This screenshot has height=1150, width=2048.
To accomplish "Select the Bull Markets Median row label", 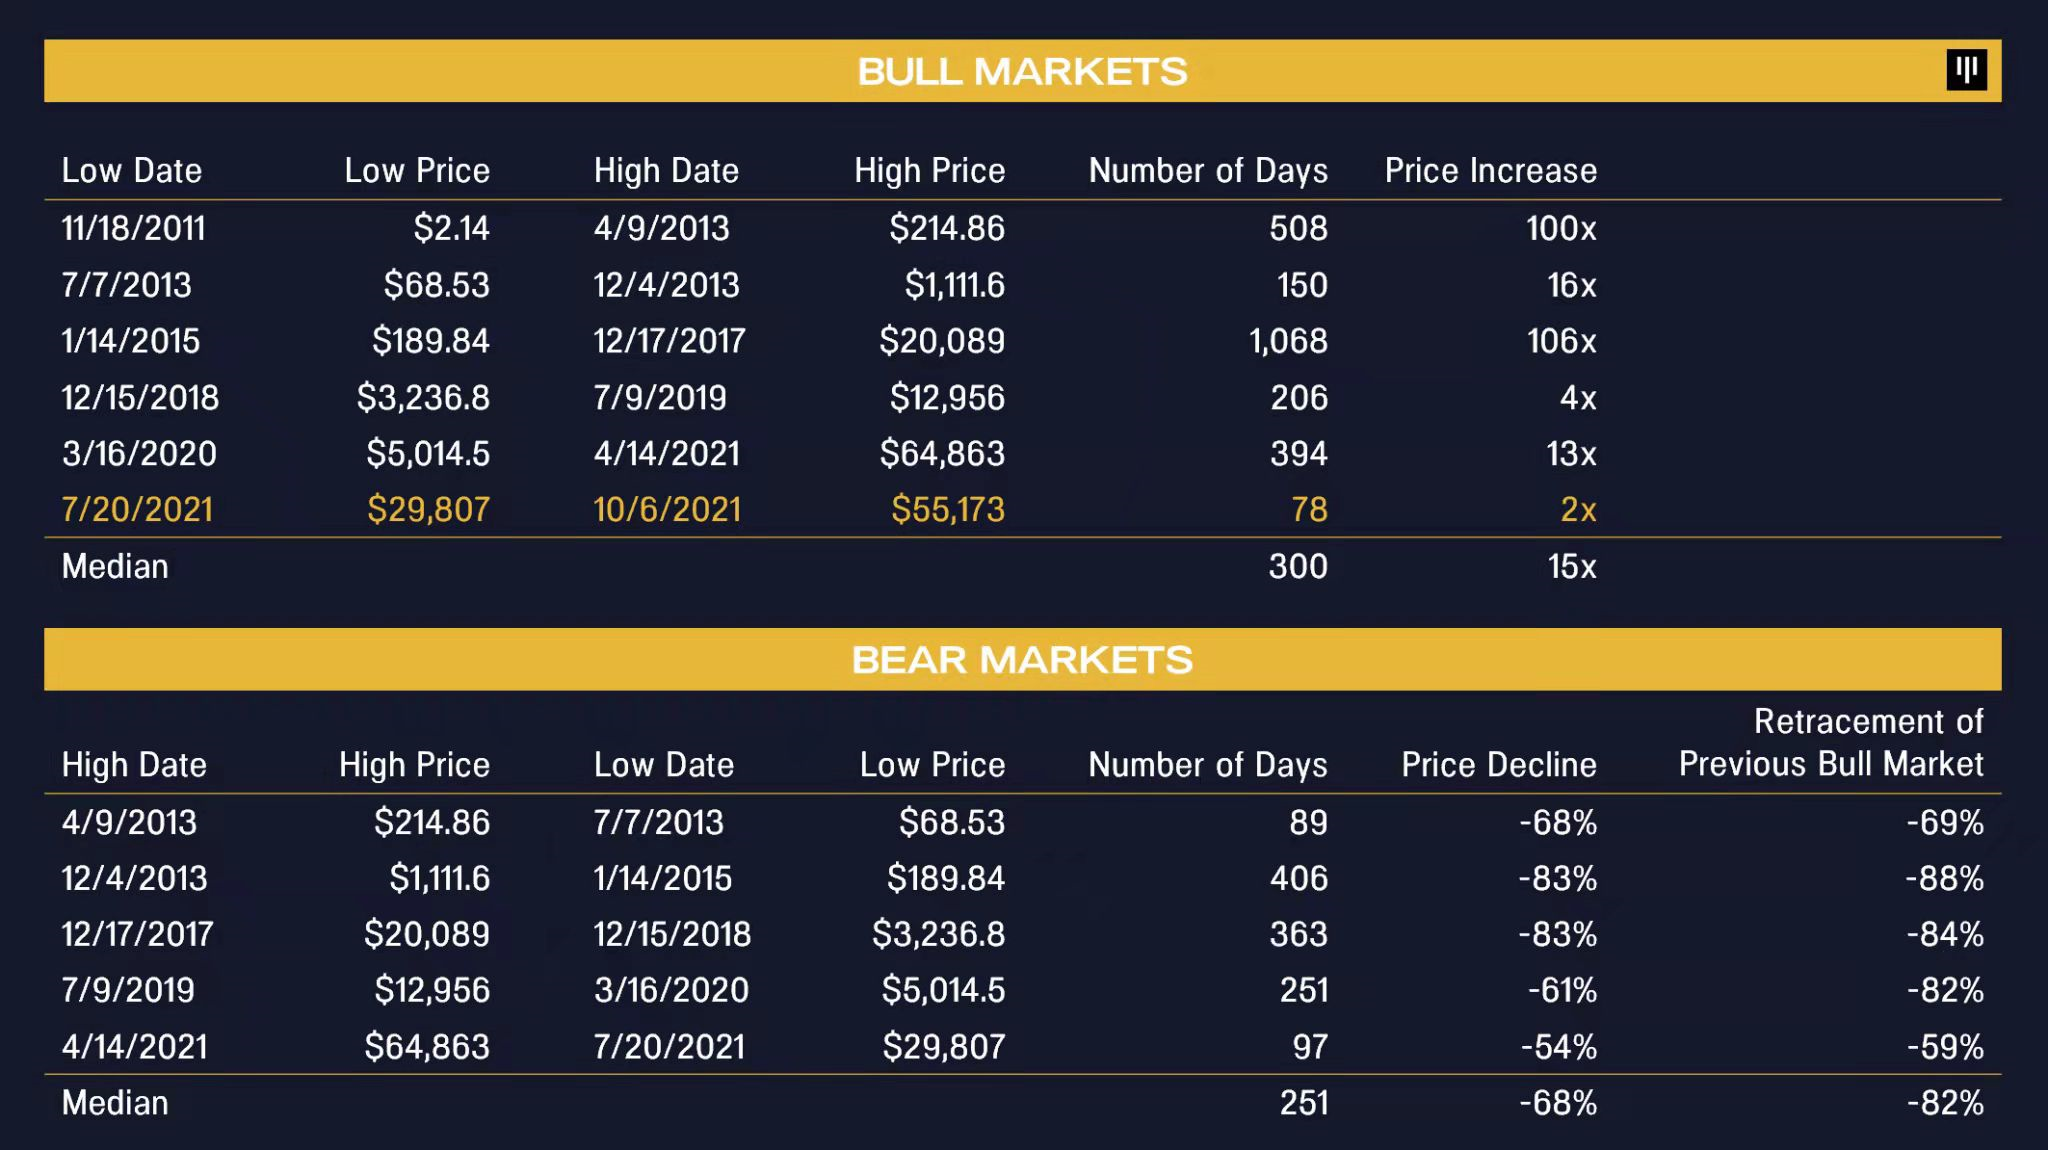I will click(x=115, y=567).
